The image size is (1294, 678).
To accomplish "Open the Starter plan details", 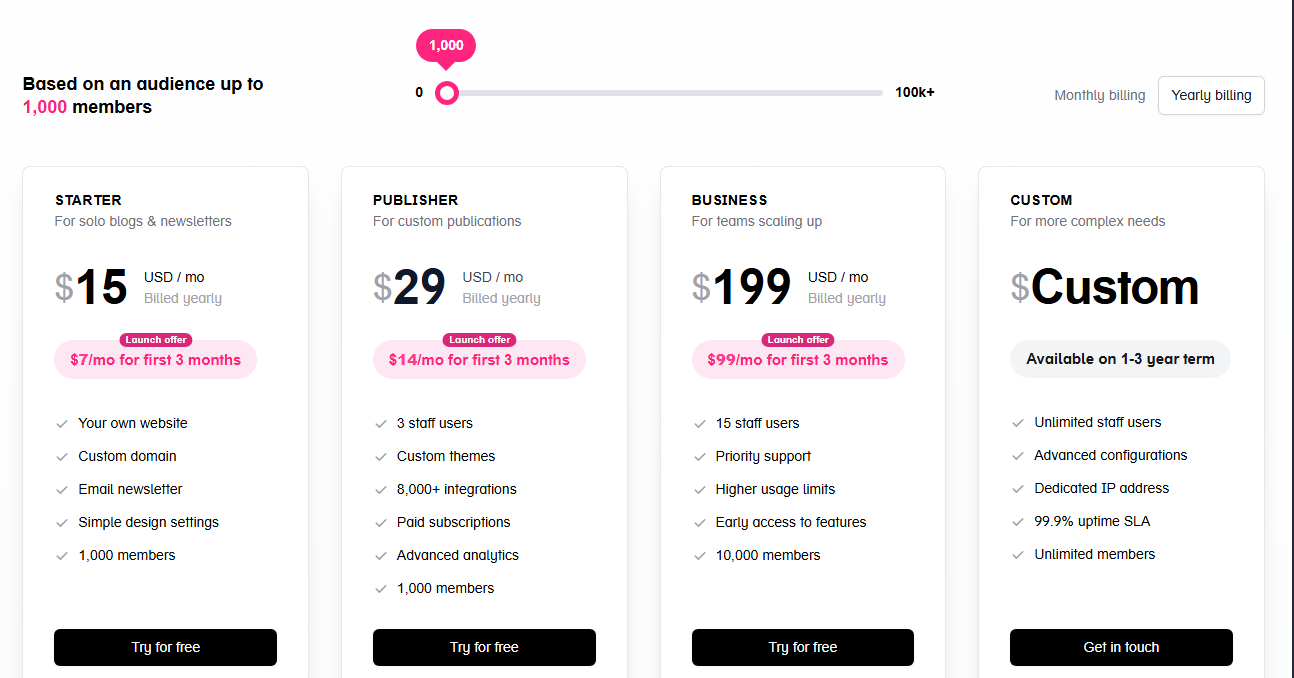I will click(x=88, y=200).
